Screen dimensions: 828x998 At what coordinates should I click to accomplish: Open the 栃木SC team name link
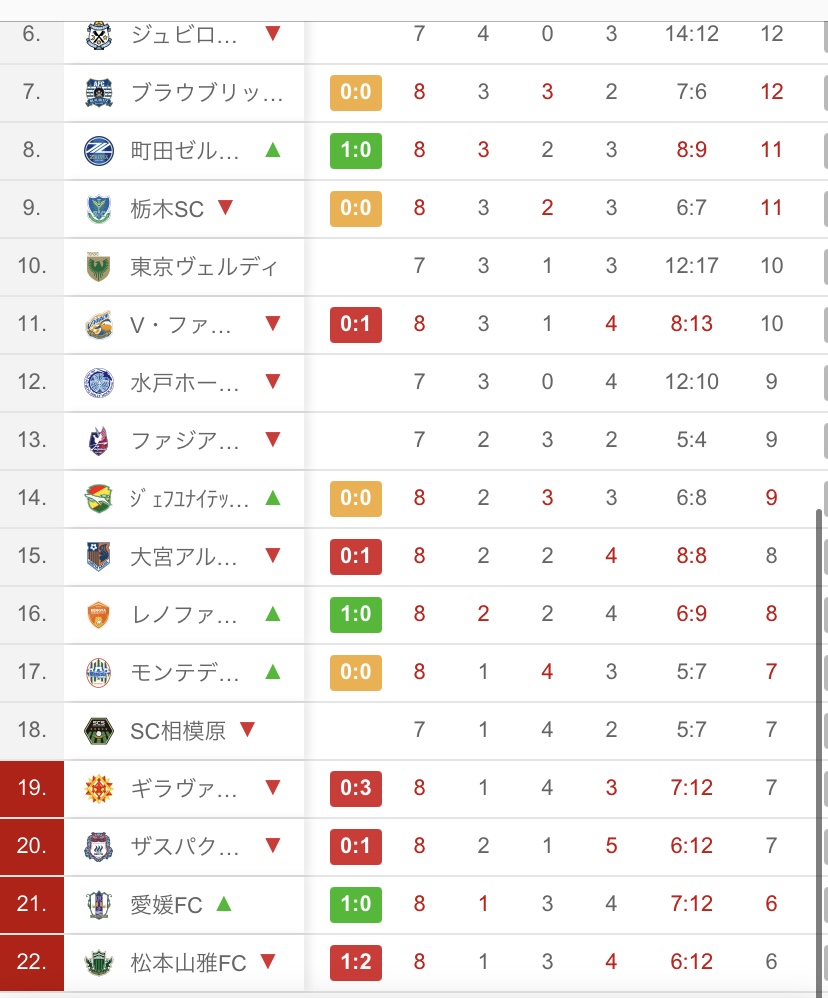pos(167,209)
